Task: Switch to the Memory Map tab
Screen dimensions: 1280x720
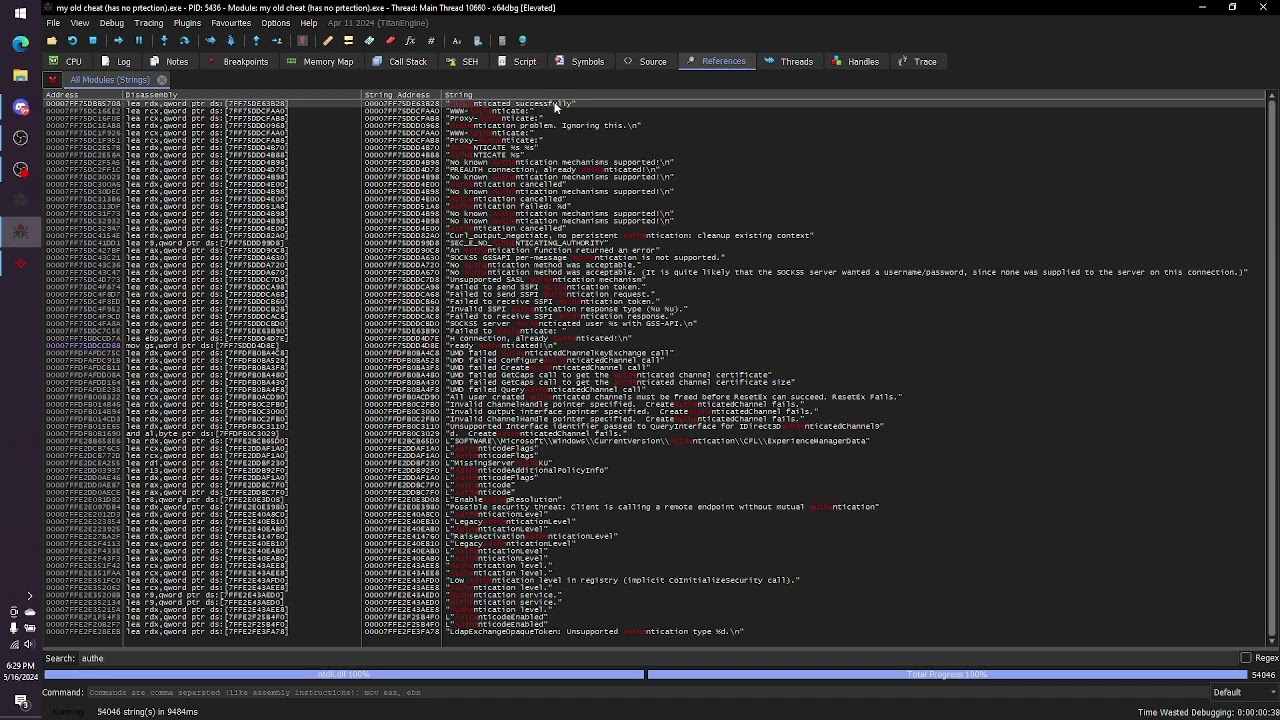Action: click(x=320, y=62)
